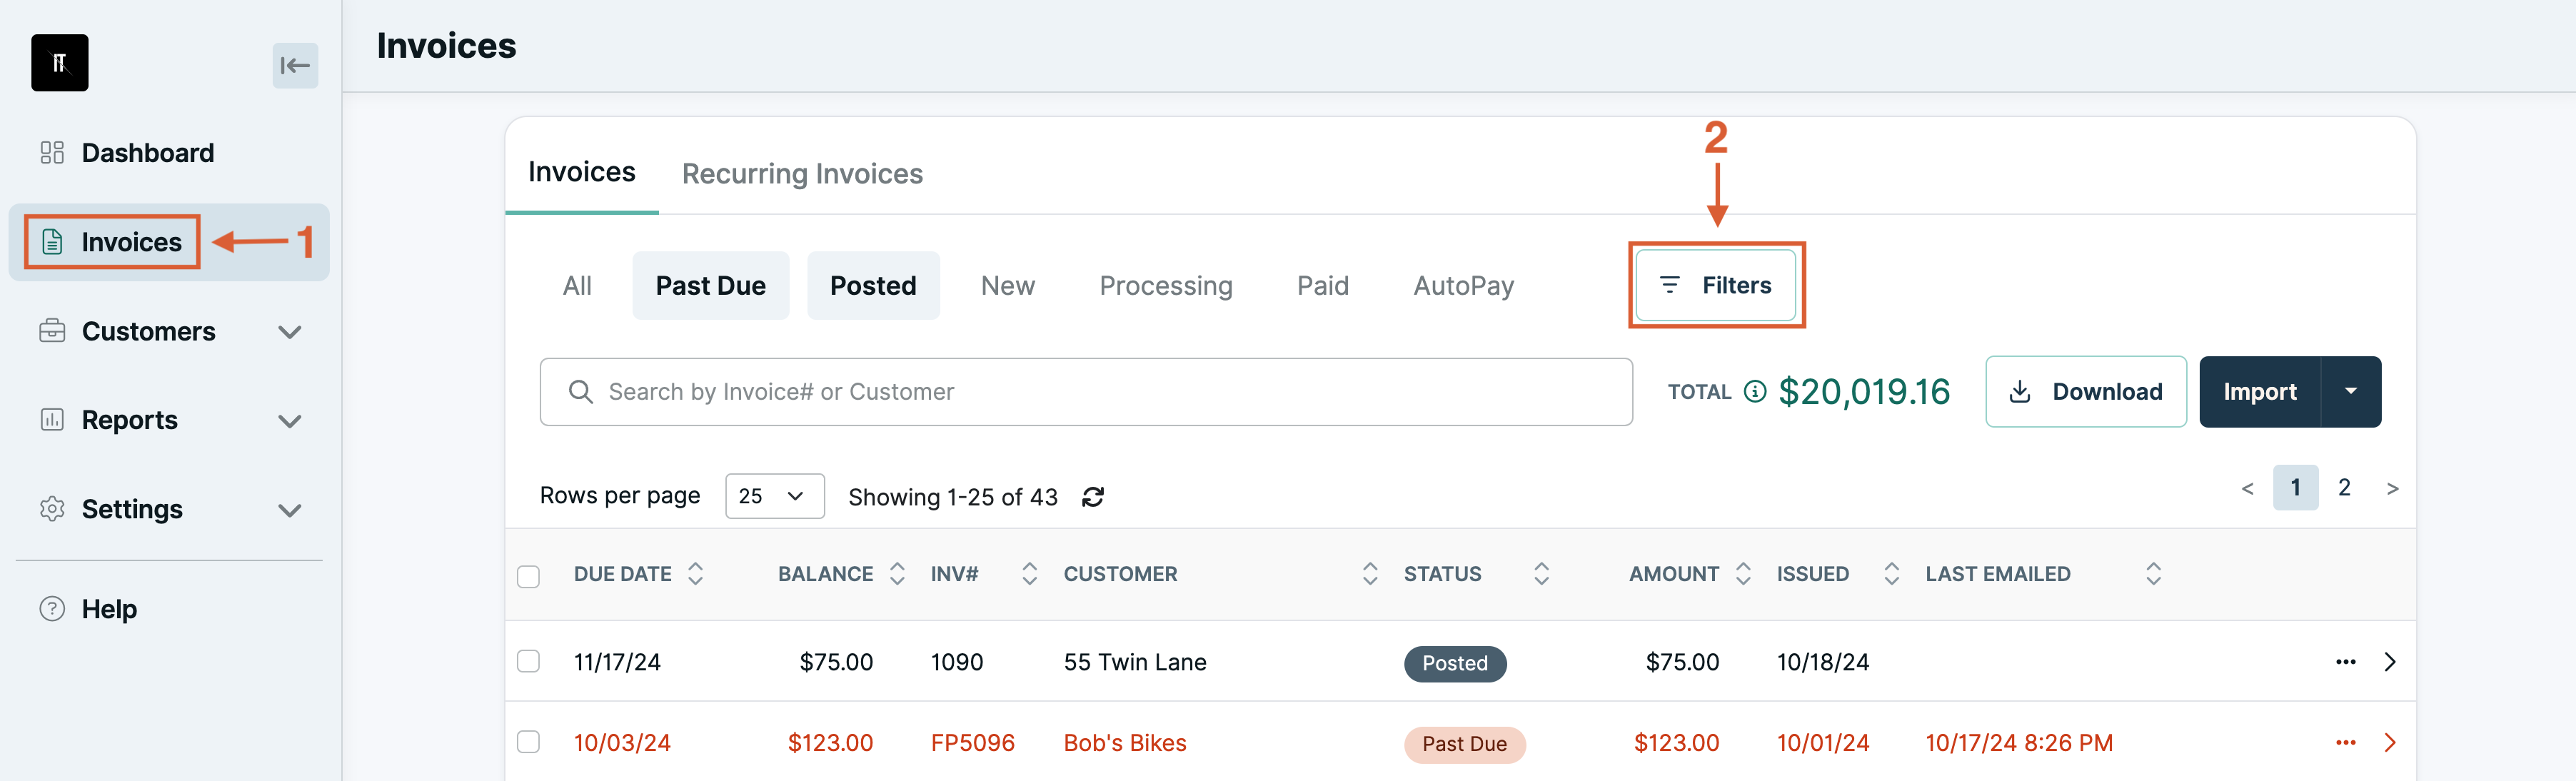Viewport: 2576px width, 781px height.
Task: Click the invoice search field
Action: point(1086,392)
